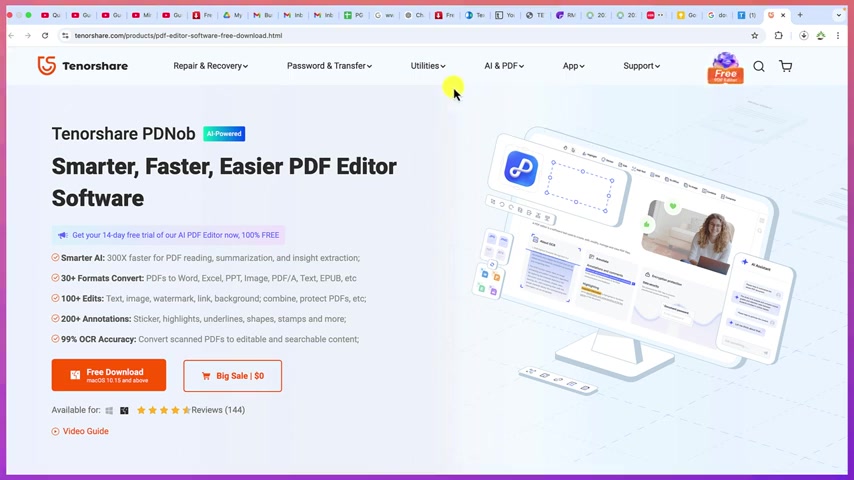Open the shopping cart icon

785,66
